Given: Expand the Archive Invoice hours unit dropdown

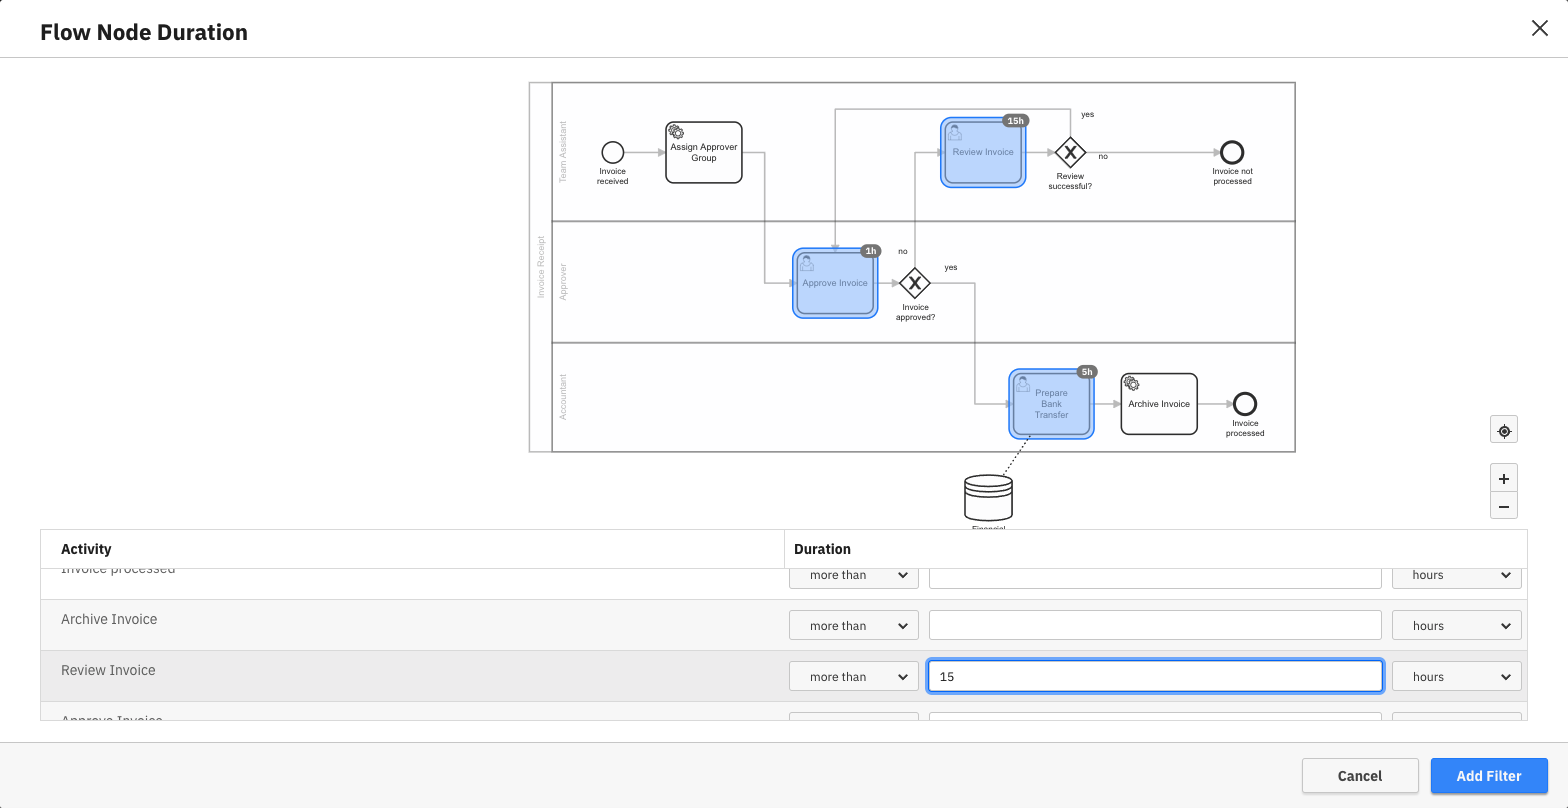Looking at the screenshot, I should click(x=1456, y=626).
